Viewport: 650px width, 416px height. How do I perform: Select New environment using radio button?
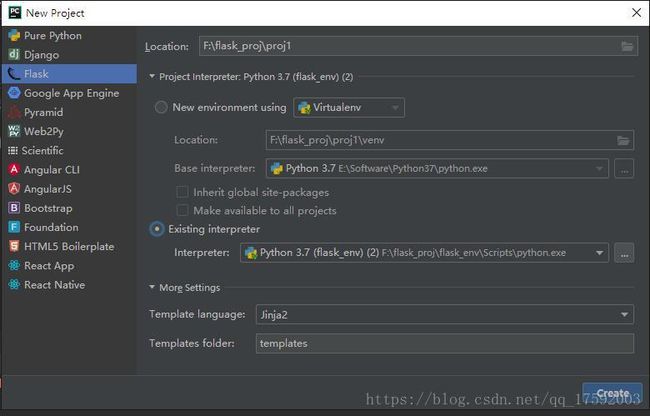coord(161,107)
